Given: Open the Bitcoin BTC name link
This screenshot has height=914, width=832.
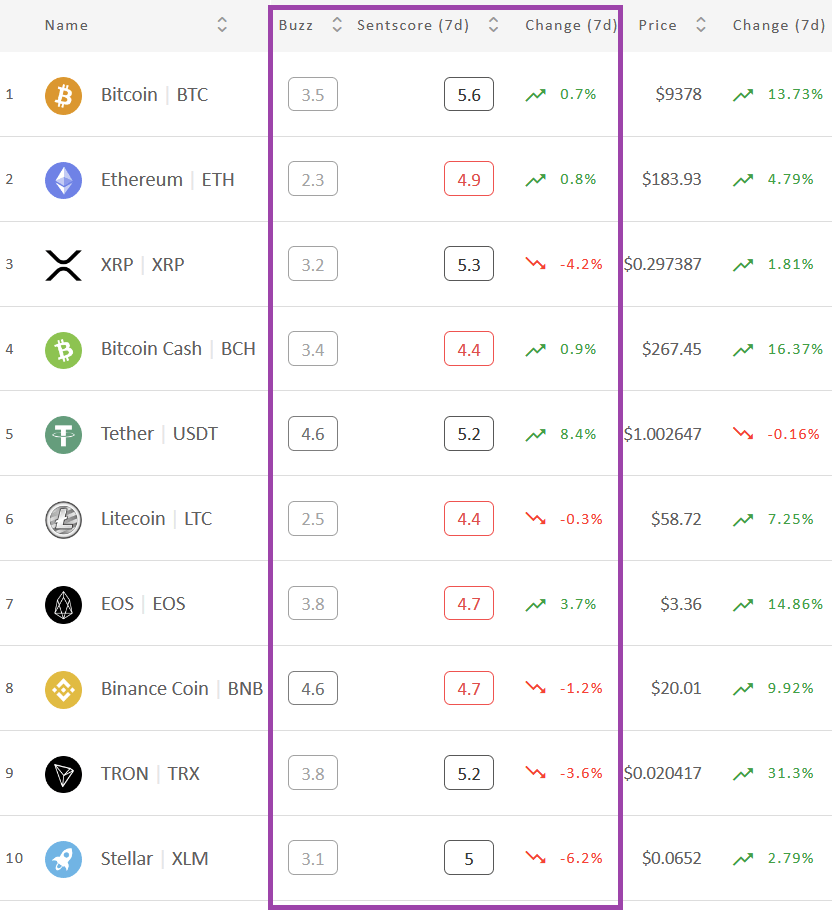Looking at the screenshot, I should tap(155, 94).
